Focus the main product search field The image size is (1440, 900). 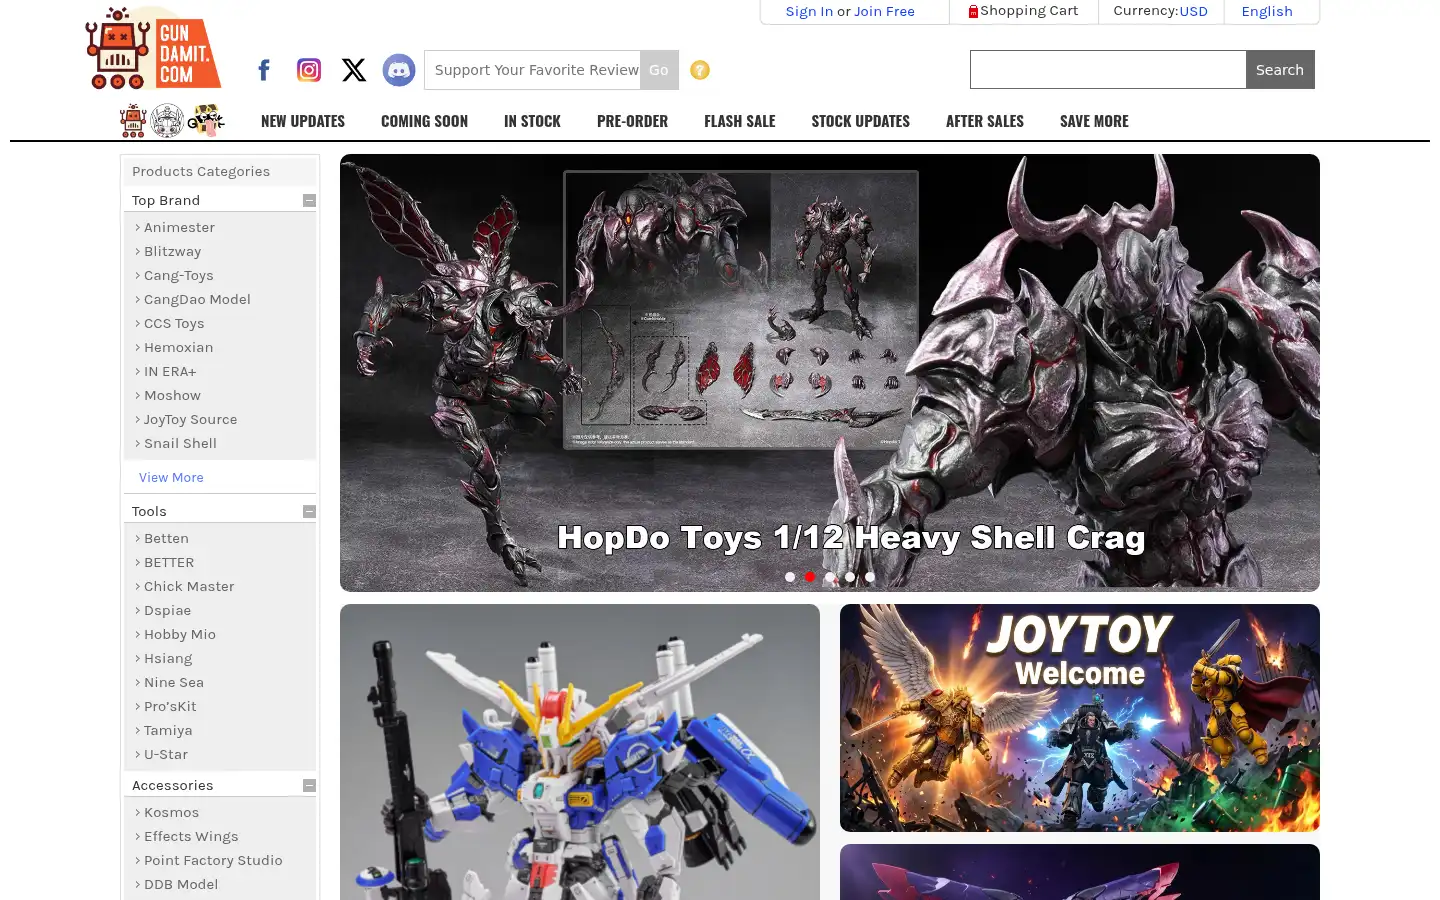pyautogui.click(x=1108, y=70)
